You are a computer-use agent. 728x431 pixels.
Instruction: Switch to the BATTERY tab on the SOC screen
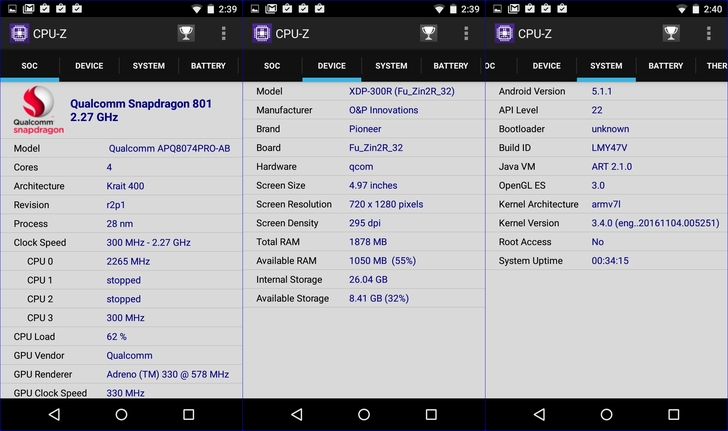pos(208,66)
